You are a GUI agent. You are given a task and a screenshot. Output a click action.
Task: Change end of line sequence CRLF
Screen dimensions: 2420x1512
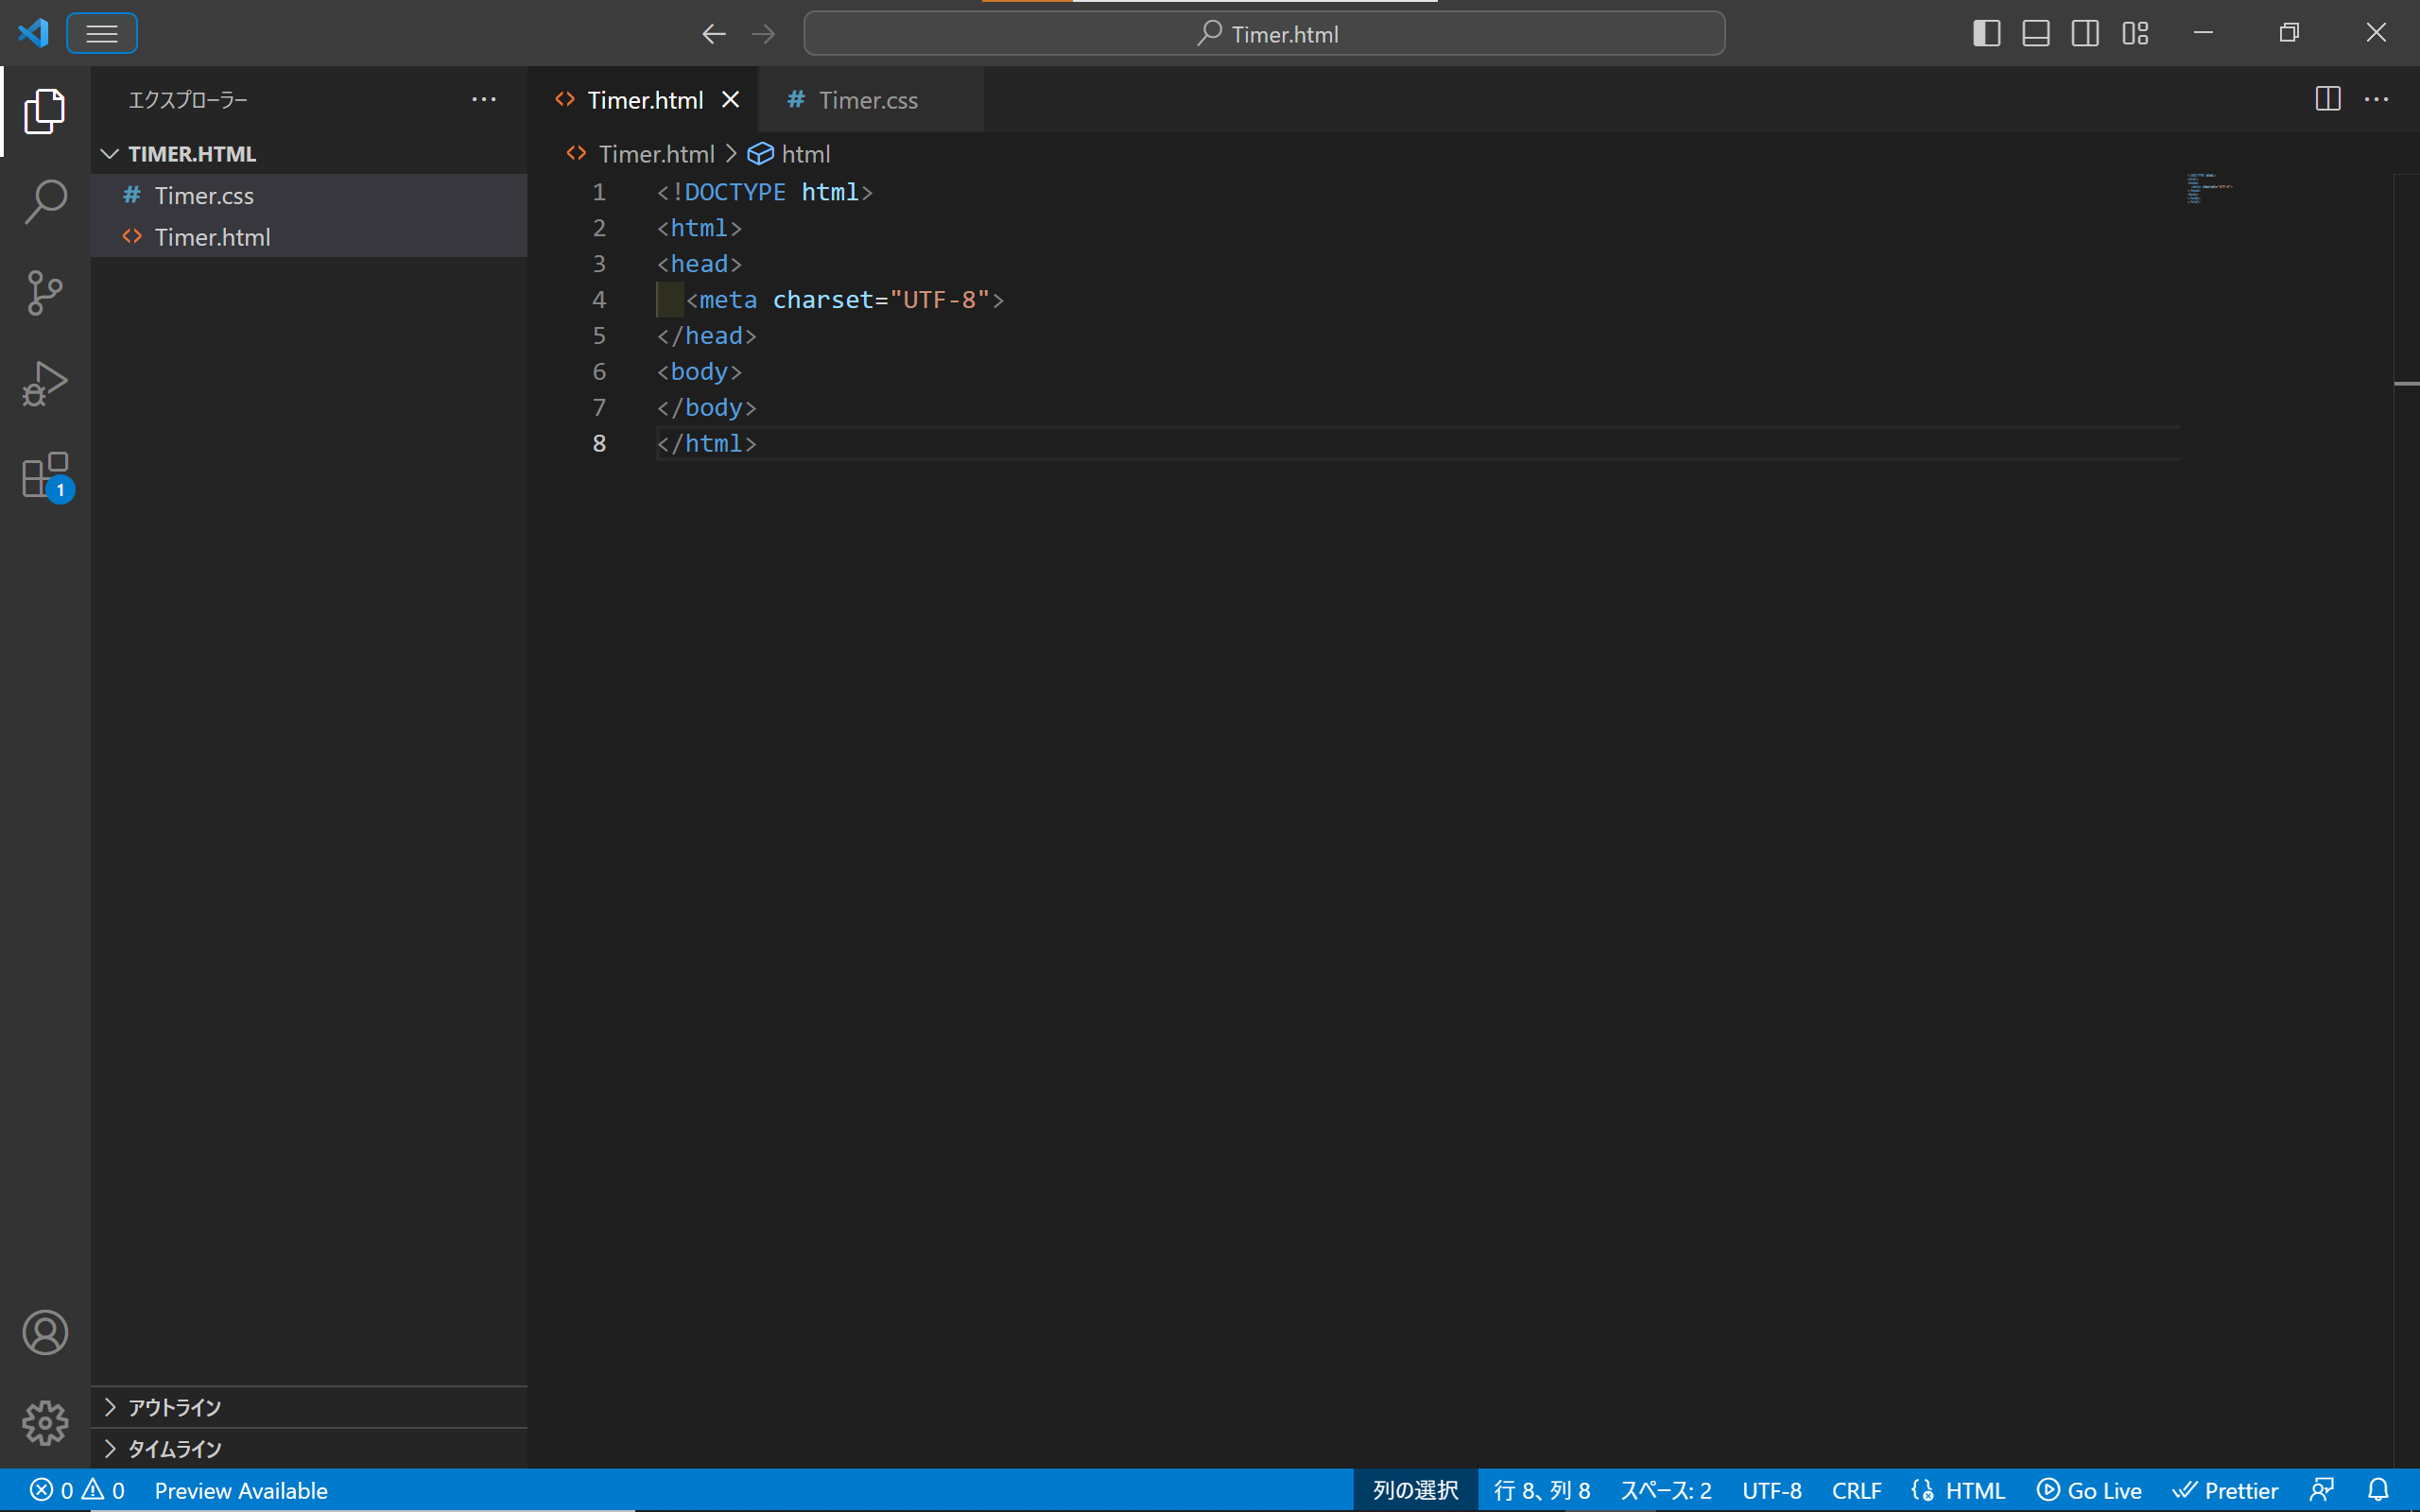1856,1490
